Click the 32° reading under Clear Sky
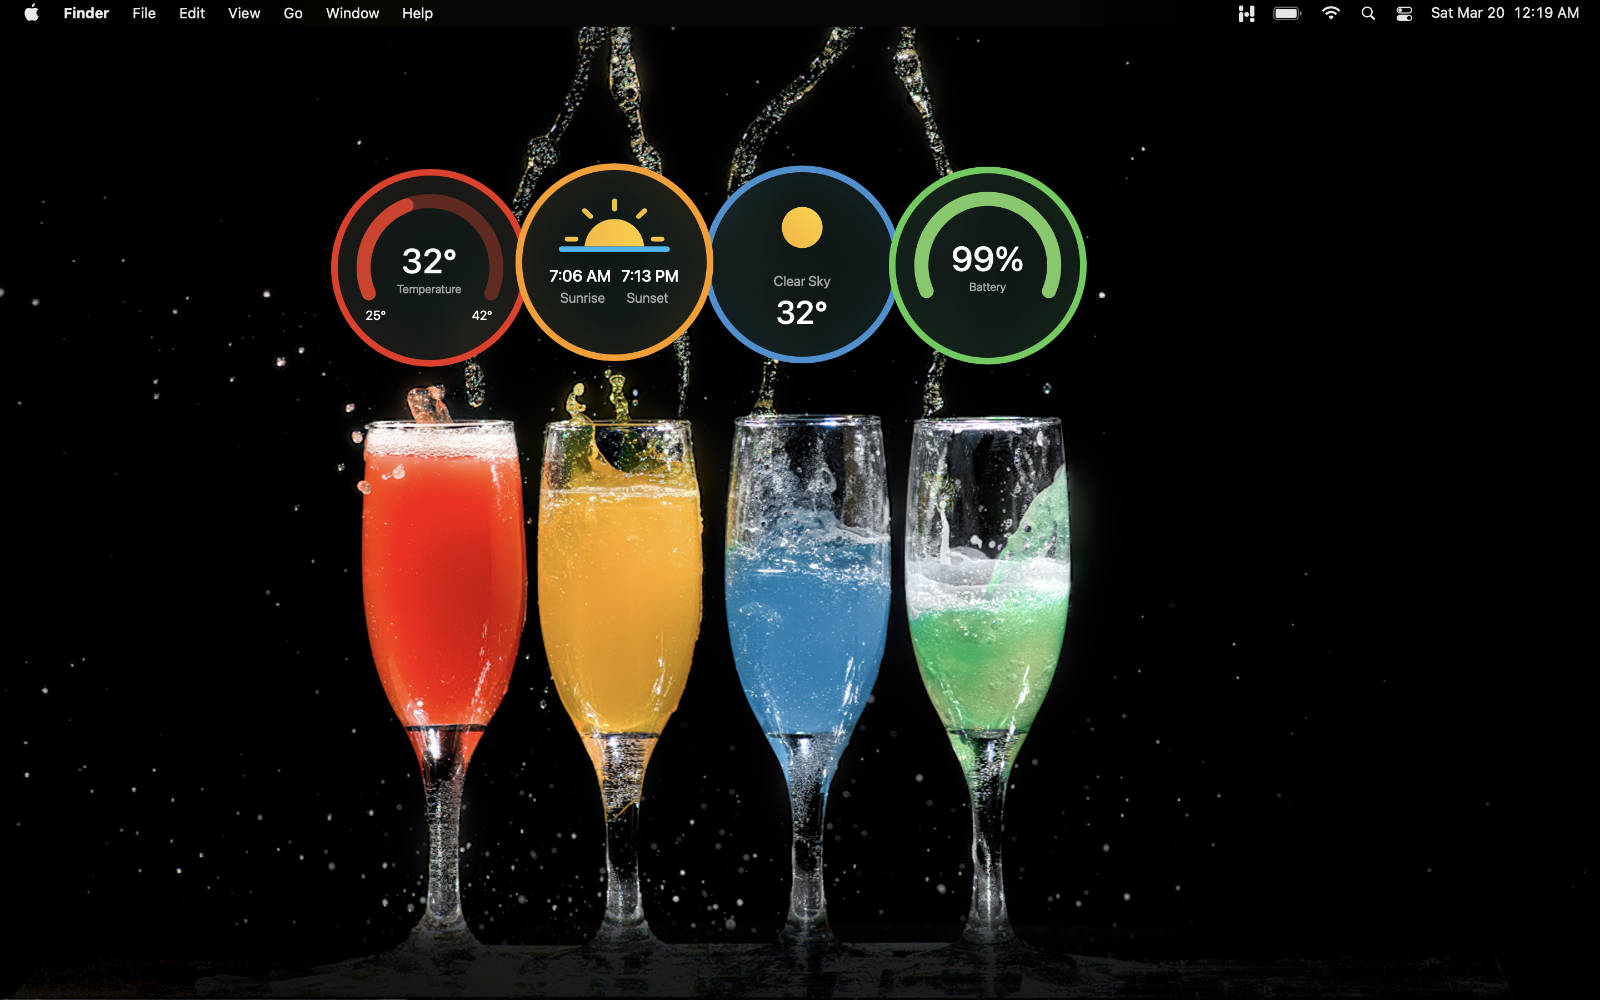The width and height of the screenshot is (1600, 1000). pos(802,312)
